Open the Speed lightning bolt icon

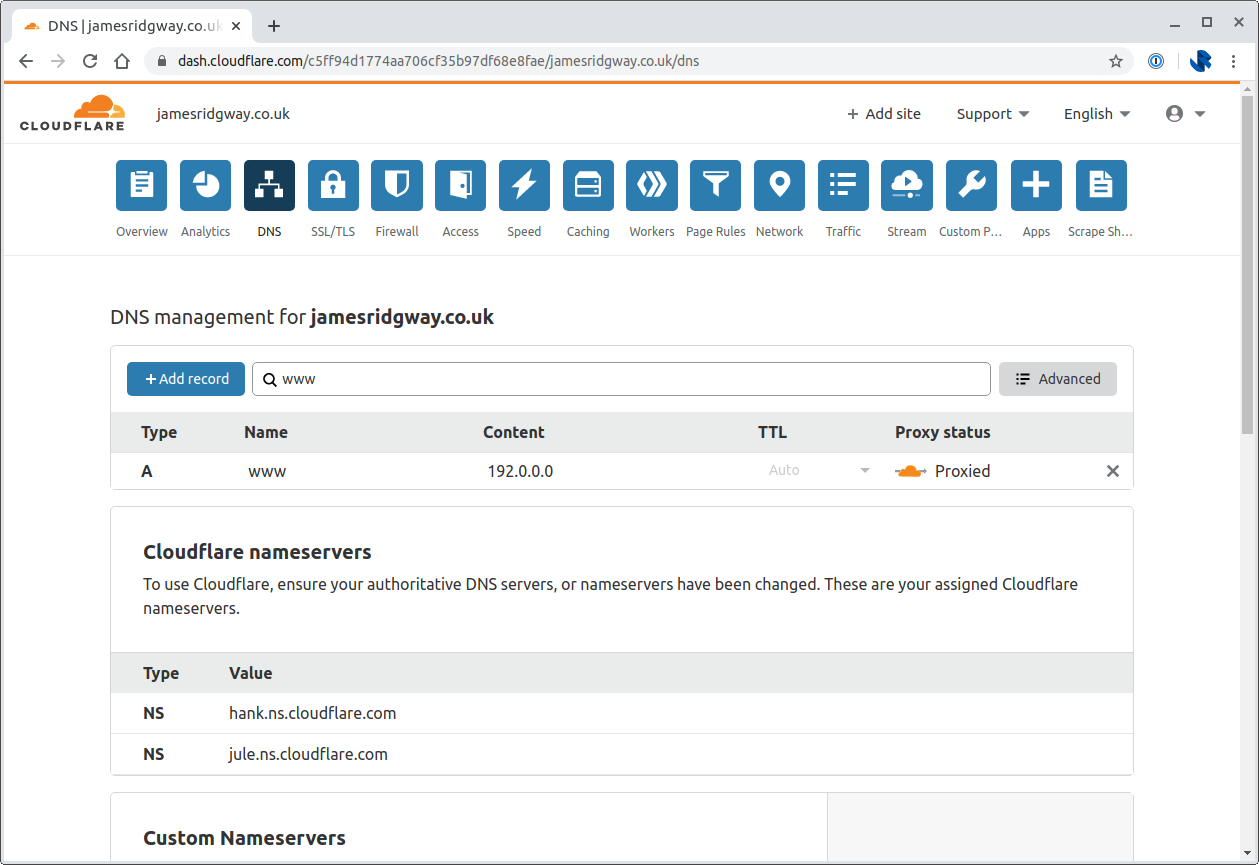pos(524,186)
